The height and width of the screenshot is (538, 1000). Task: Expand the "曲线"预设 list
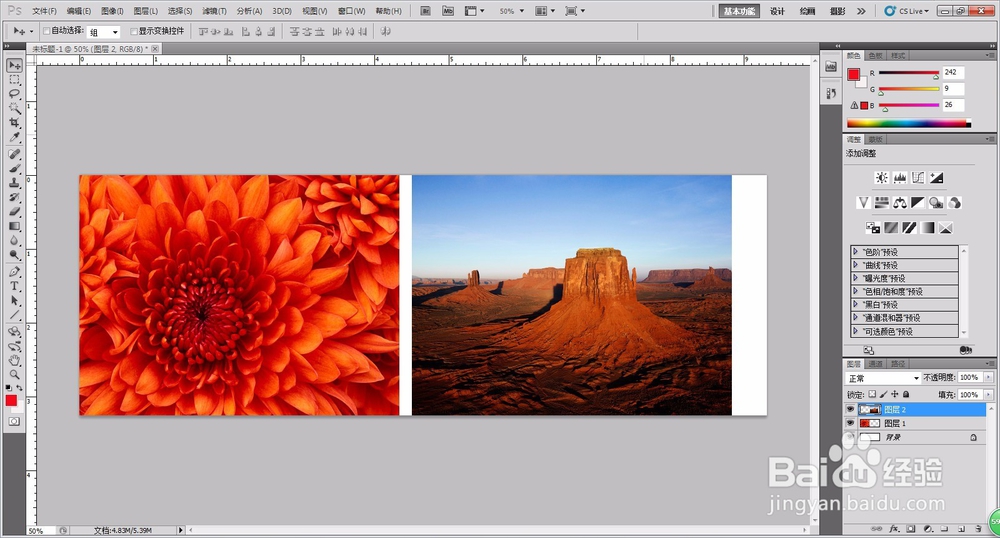tap(855, 265)
